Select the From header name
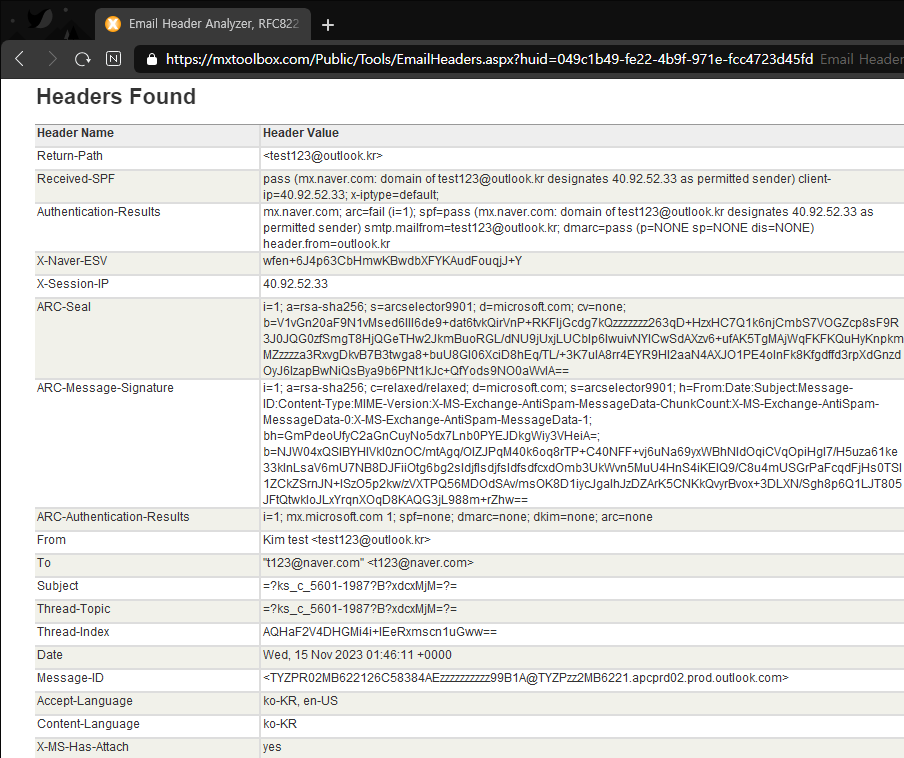904x758 pixels. [x=51, y=540]
